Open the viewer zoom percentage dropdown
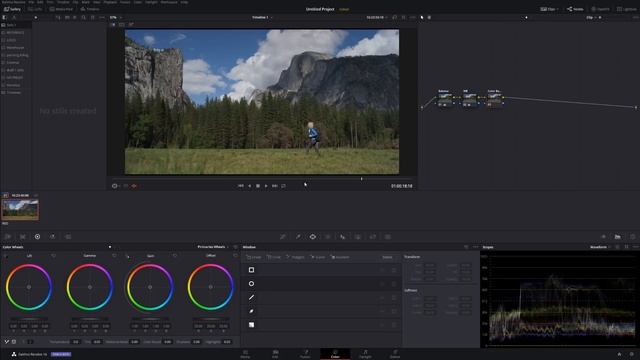This screenshot has height=360, width=640. [116, 18]
